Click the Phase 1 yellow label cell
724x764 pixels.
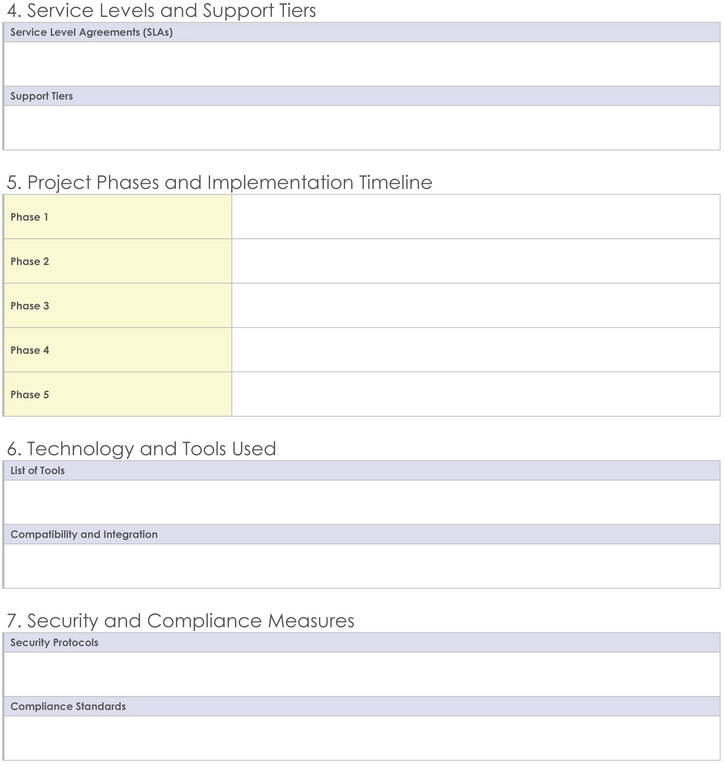pos(117,217)
